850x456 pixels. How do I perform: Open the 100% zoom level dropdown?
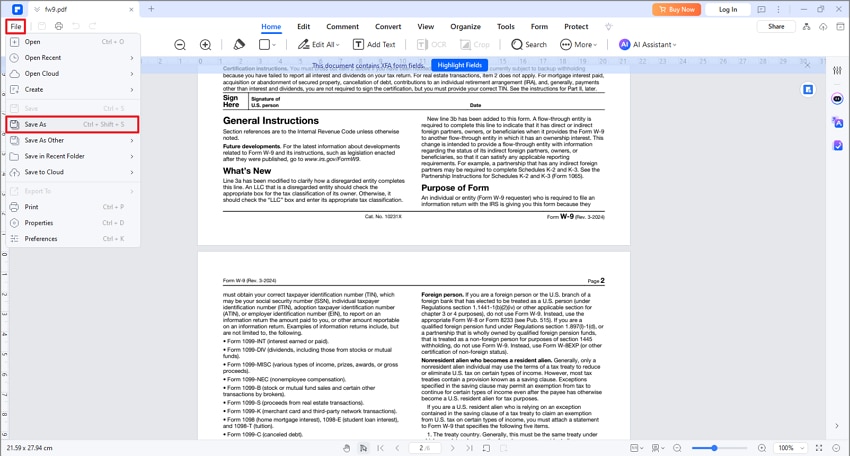point(791,448)
